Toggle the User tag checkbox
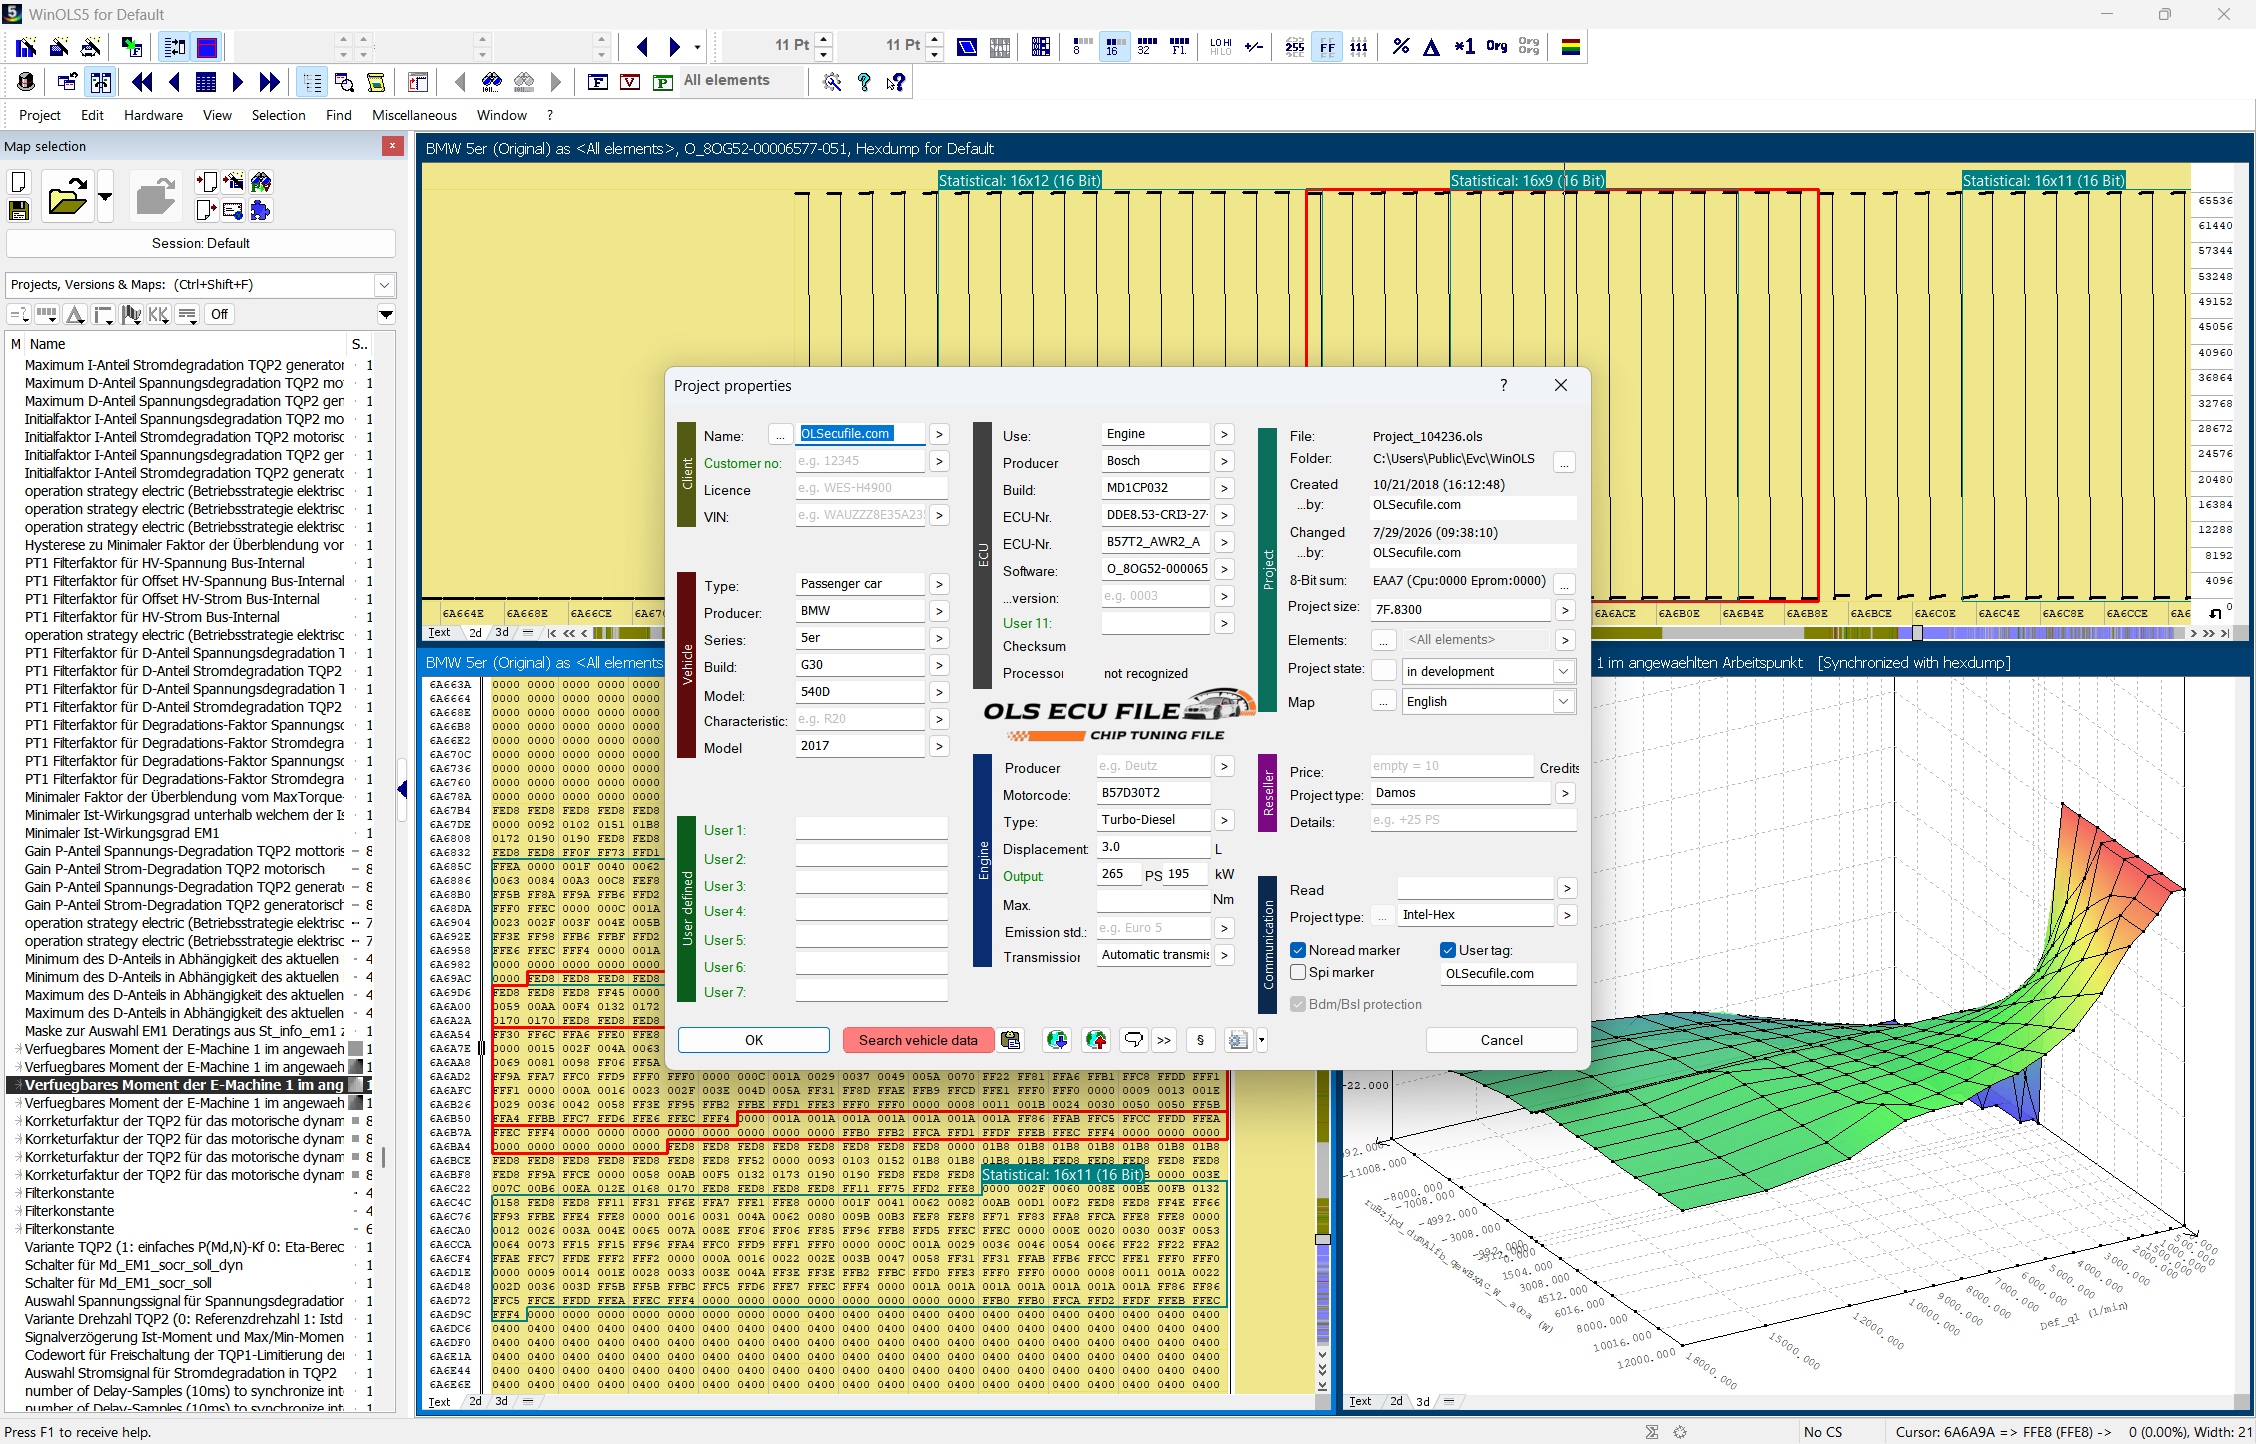The image size is (2256, 1444). pyautogui.click(x=1448, y=950)
